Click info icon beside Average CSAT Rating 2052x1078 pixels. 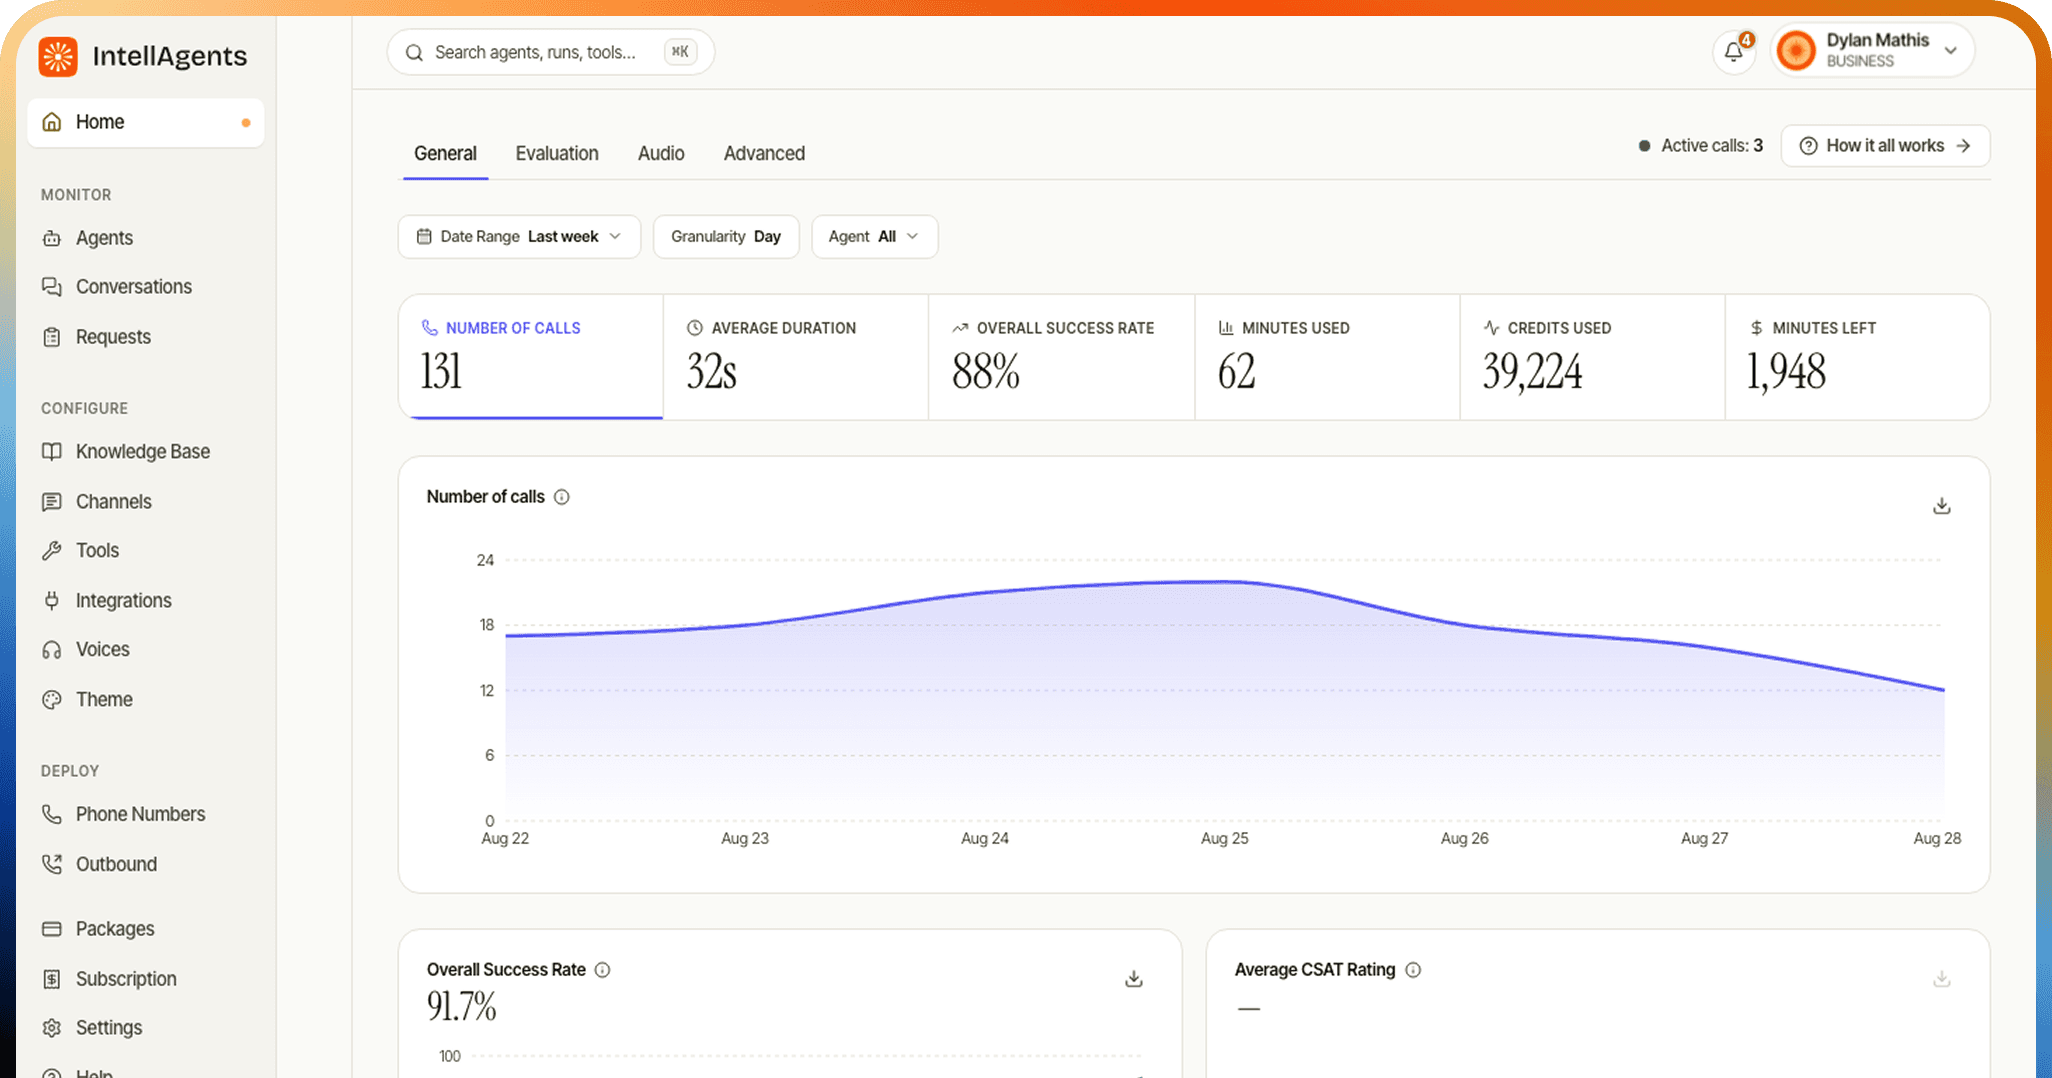1413,970
